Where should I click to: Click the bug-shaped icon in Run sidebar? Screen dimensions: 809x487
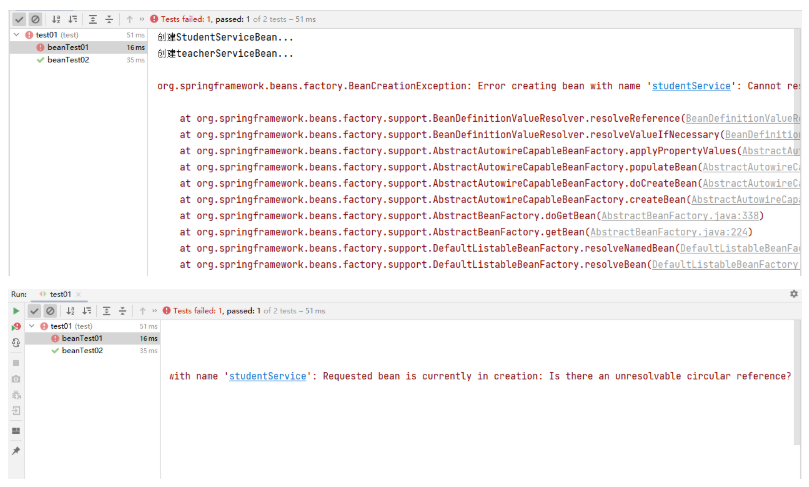16,395
